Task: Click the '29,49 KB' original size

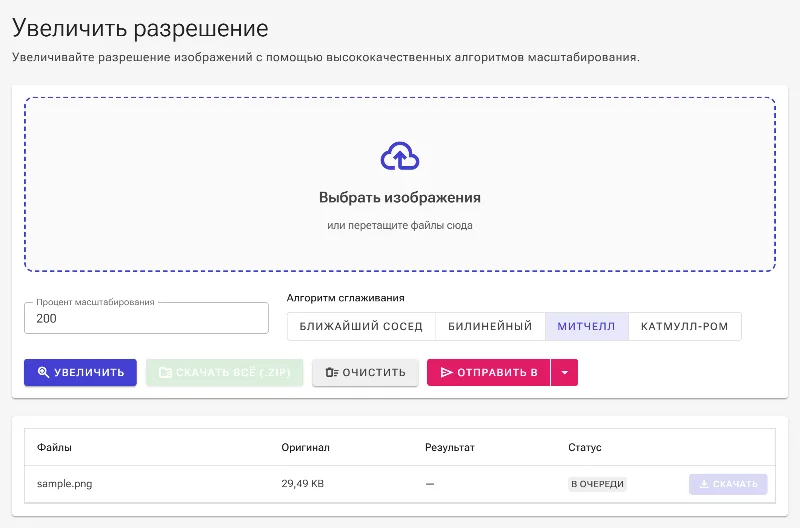Action: 303,484
